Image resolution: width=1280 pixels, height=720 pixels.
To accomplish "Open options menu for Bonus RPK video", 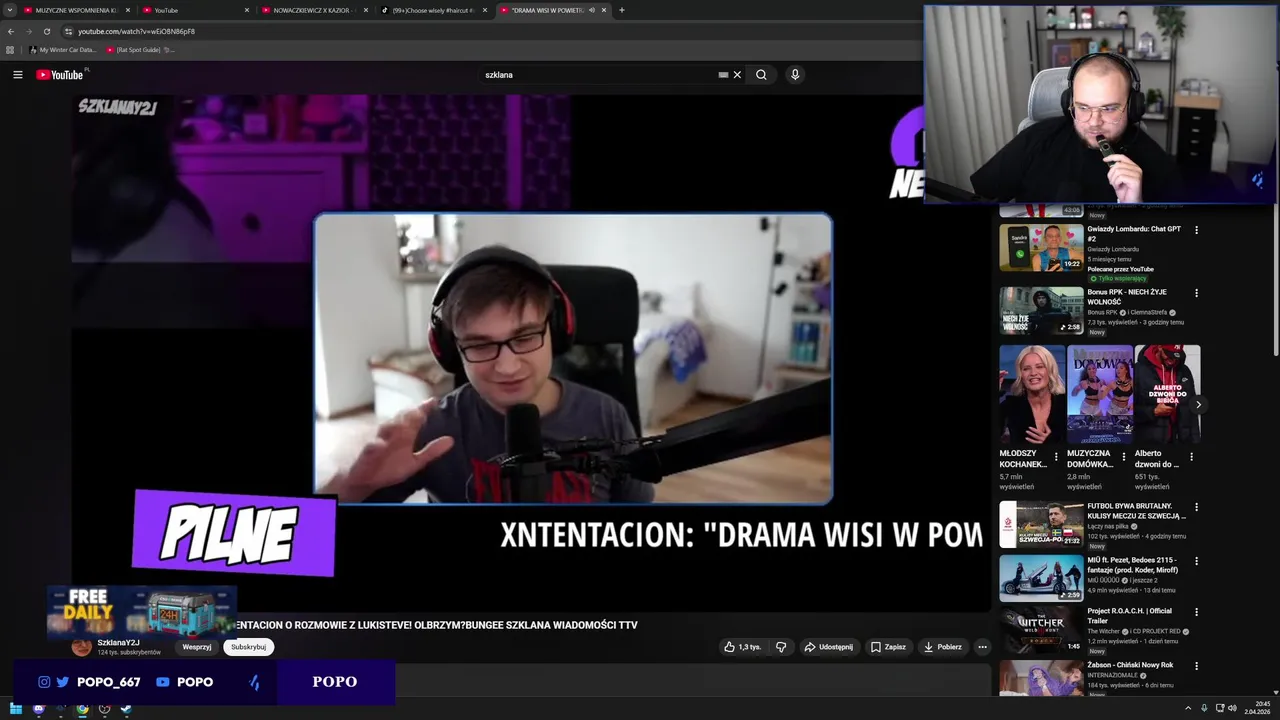I will click(1196, 293).
